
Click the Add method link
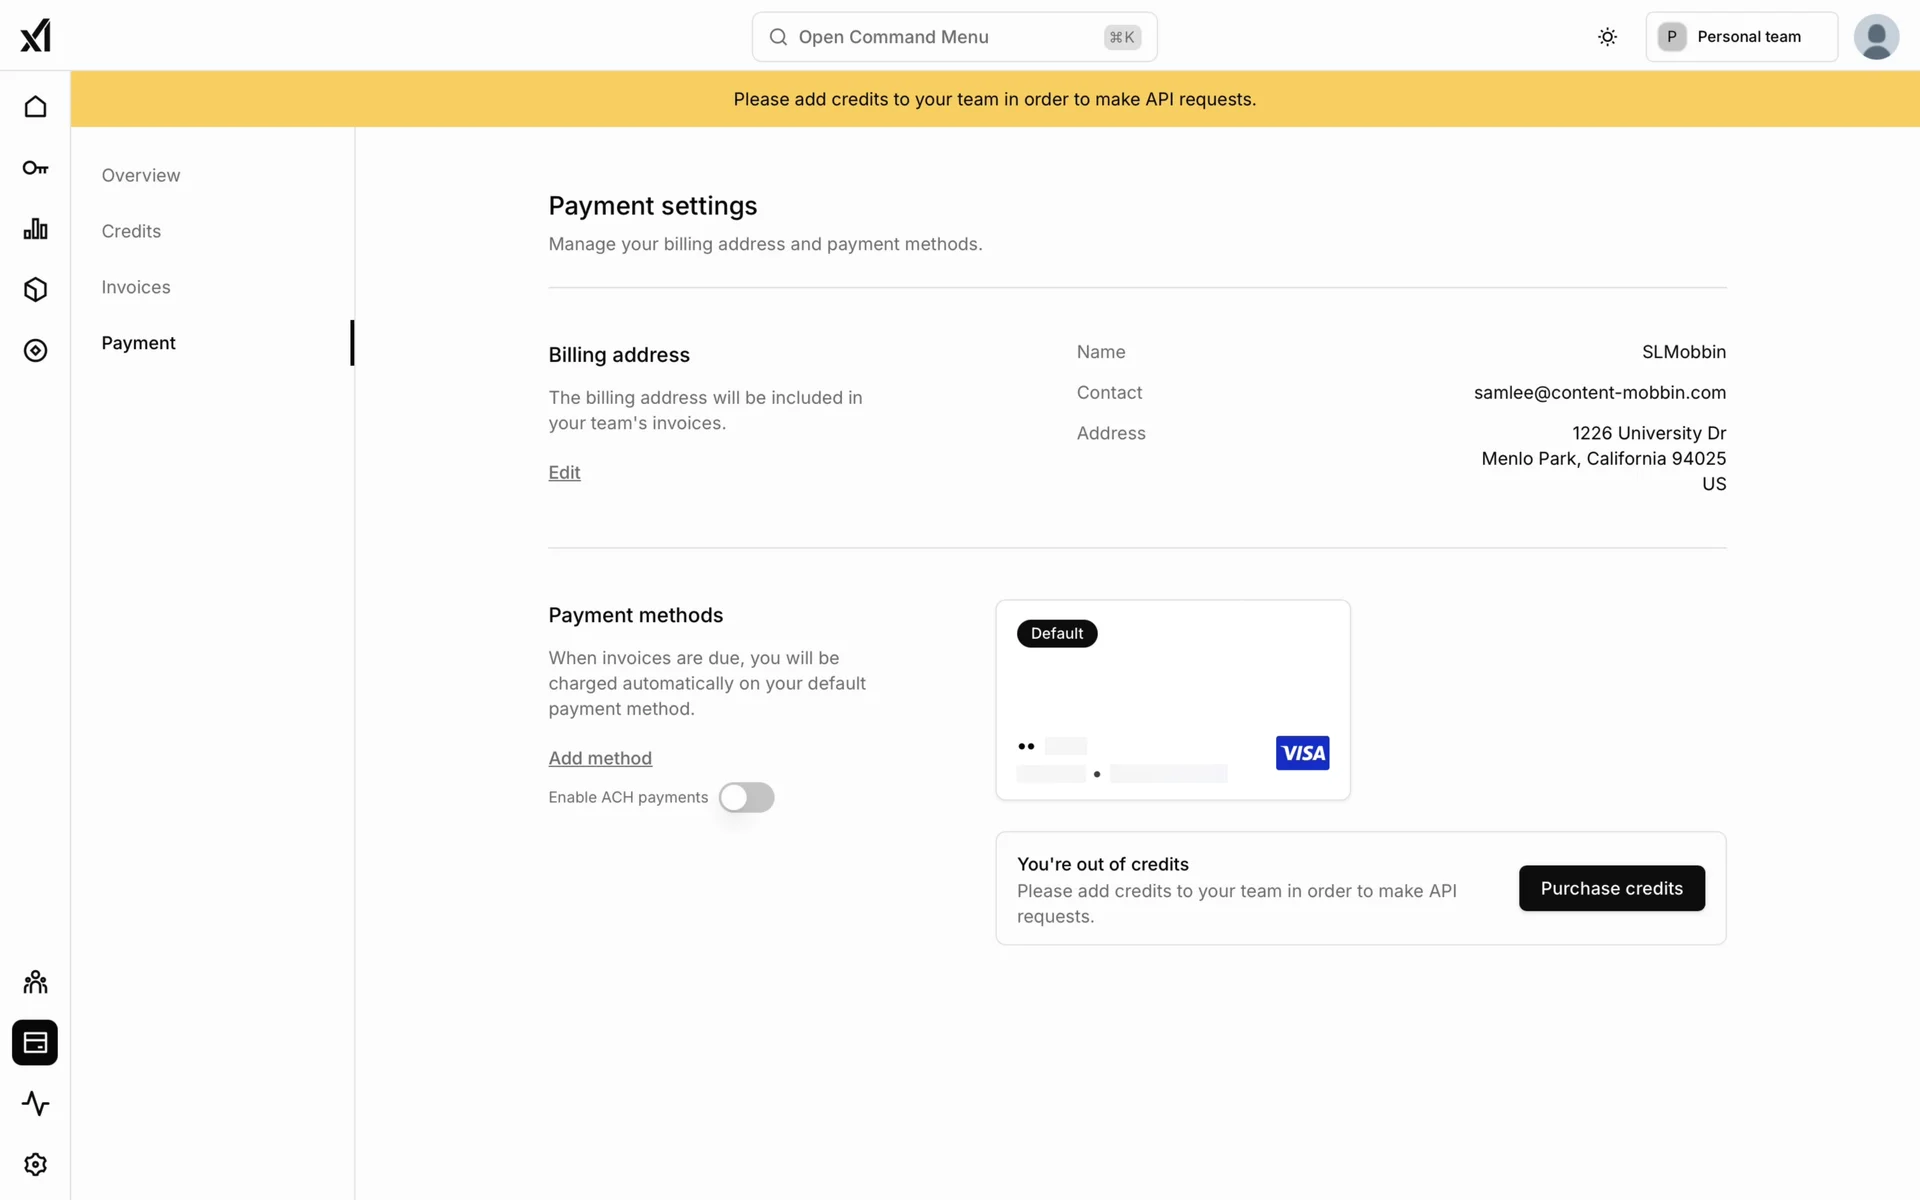click(x=600, y=758)
